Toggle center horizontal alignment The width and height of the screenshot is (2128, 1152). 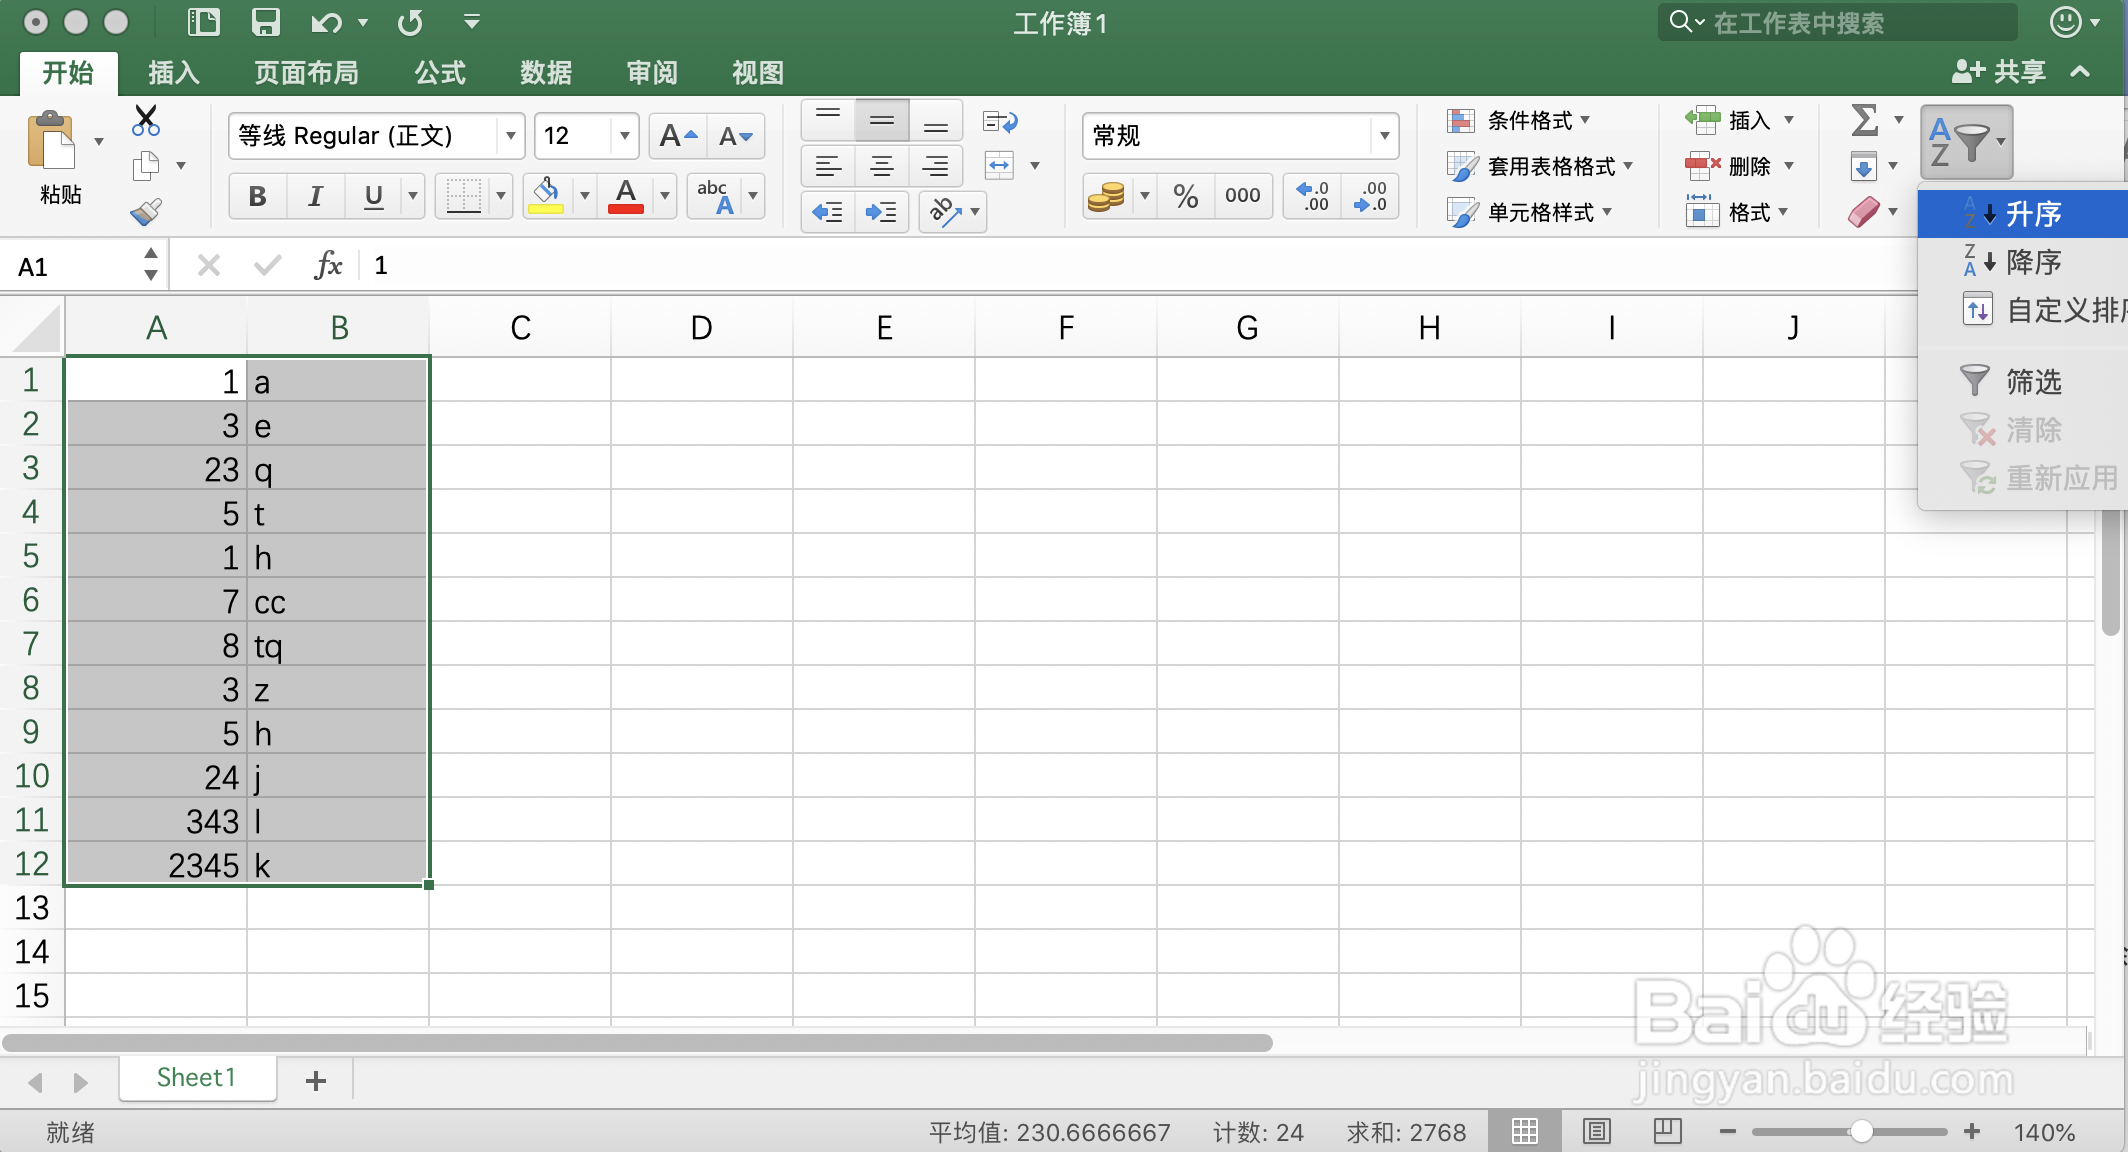coord(881,166)
